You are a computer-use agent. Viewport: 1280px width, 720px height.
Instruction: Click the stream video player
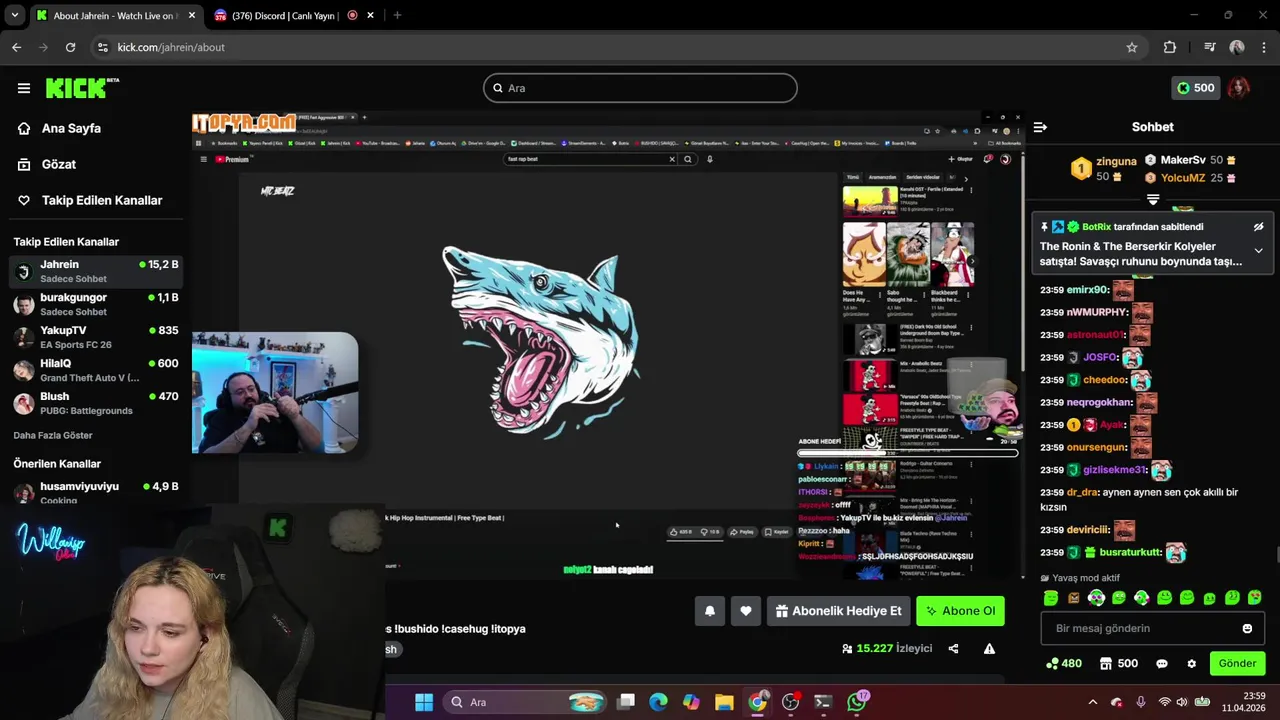point(608,345)
